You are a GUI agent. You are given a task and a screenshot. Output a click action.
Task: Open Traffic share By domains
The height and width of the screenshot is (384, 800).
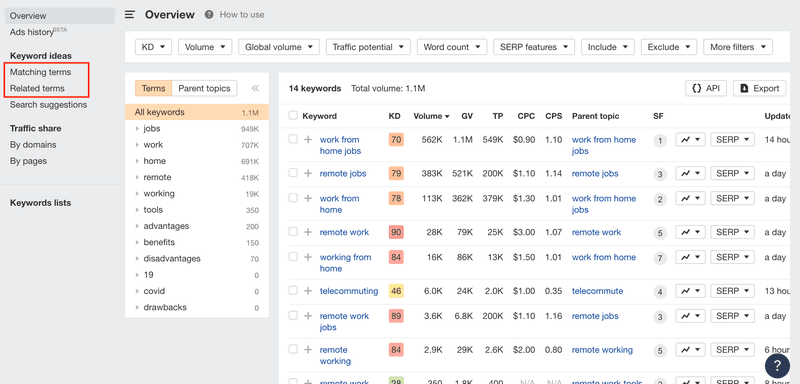coord(33,145)
